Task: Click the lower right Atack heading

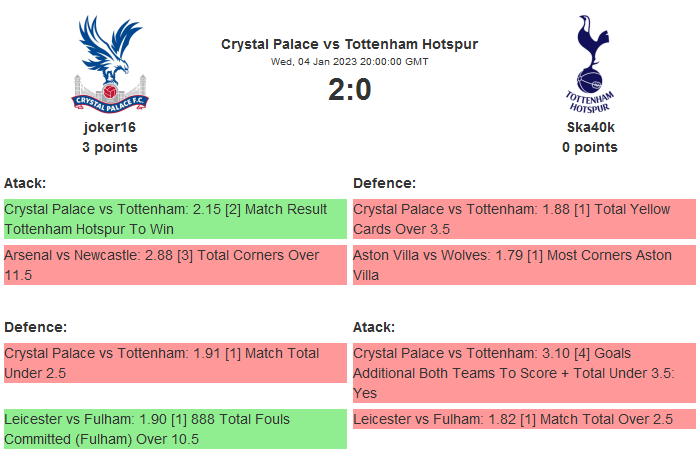Action: point(374,327)
